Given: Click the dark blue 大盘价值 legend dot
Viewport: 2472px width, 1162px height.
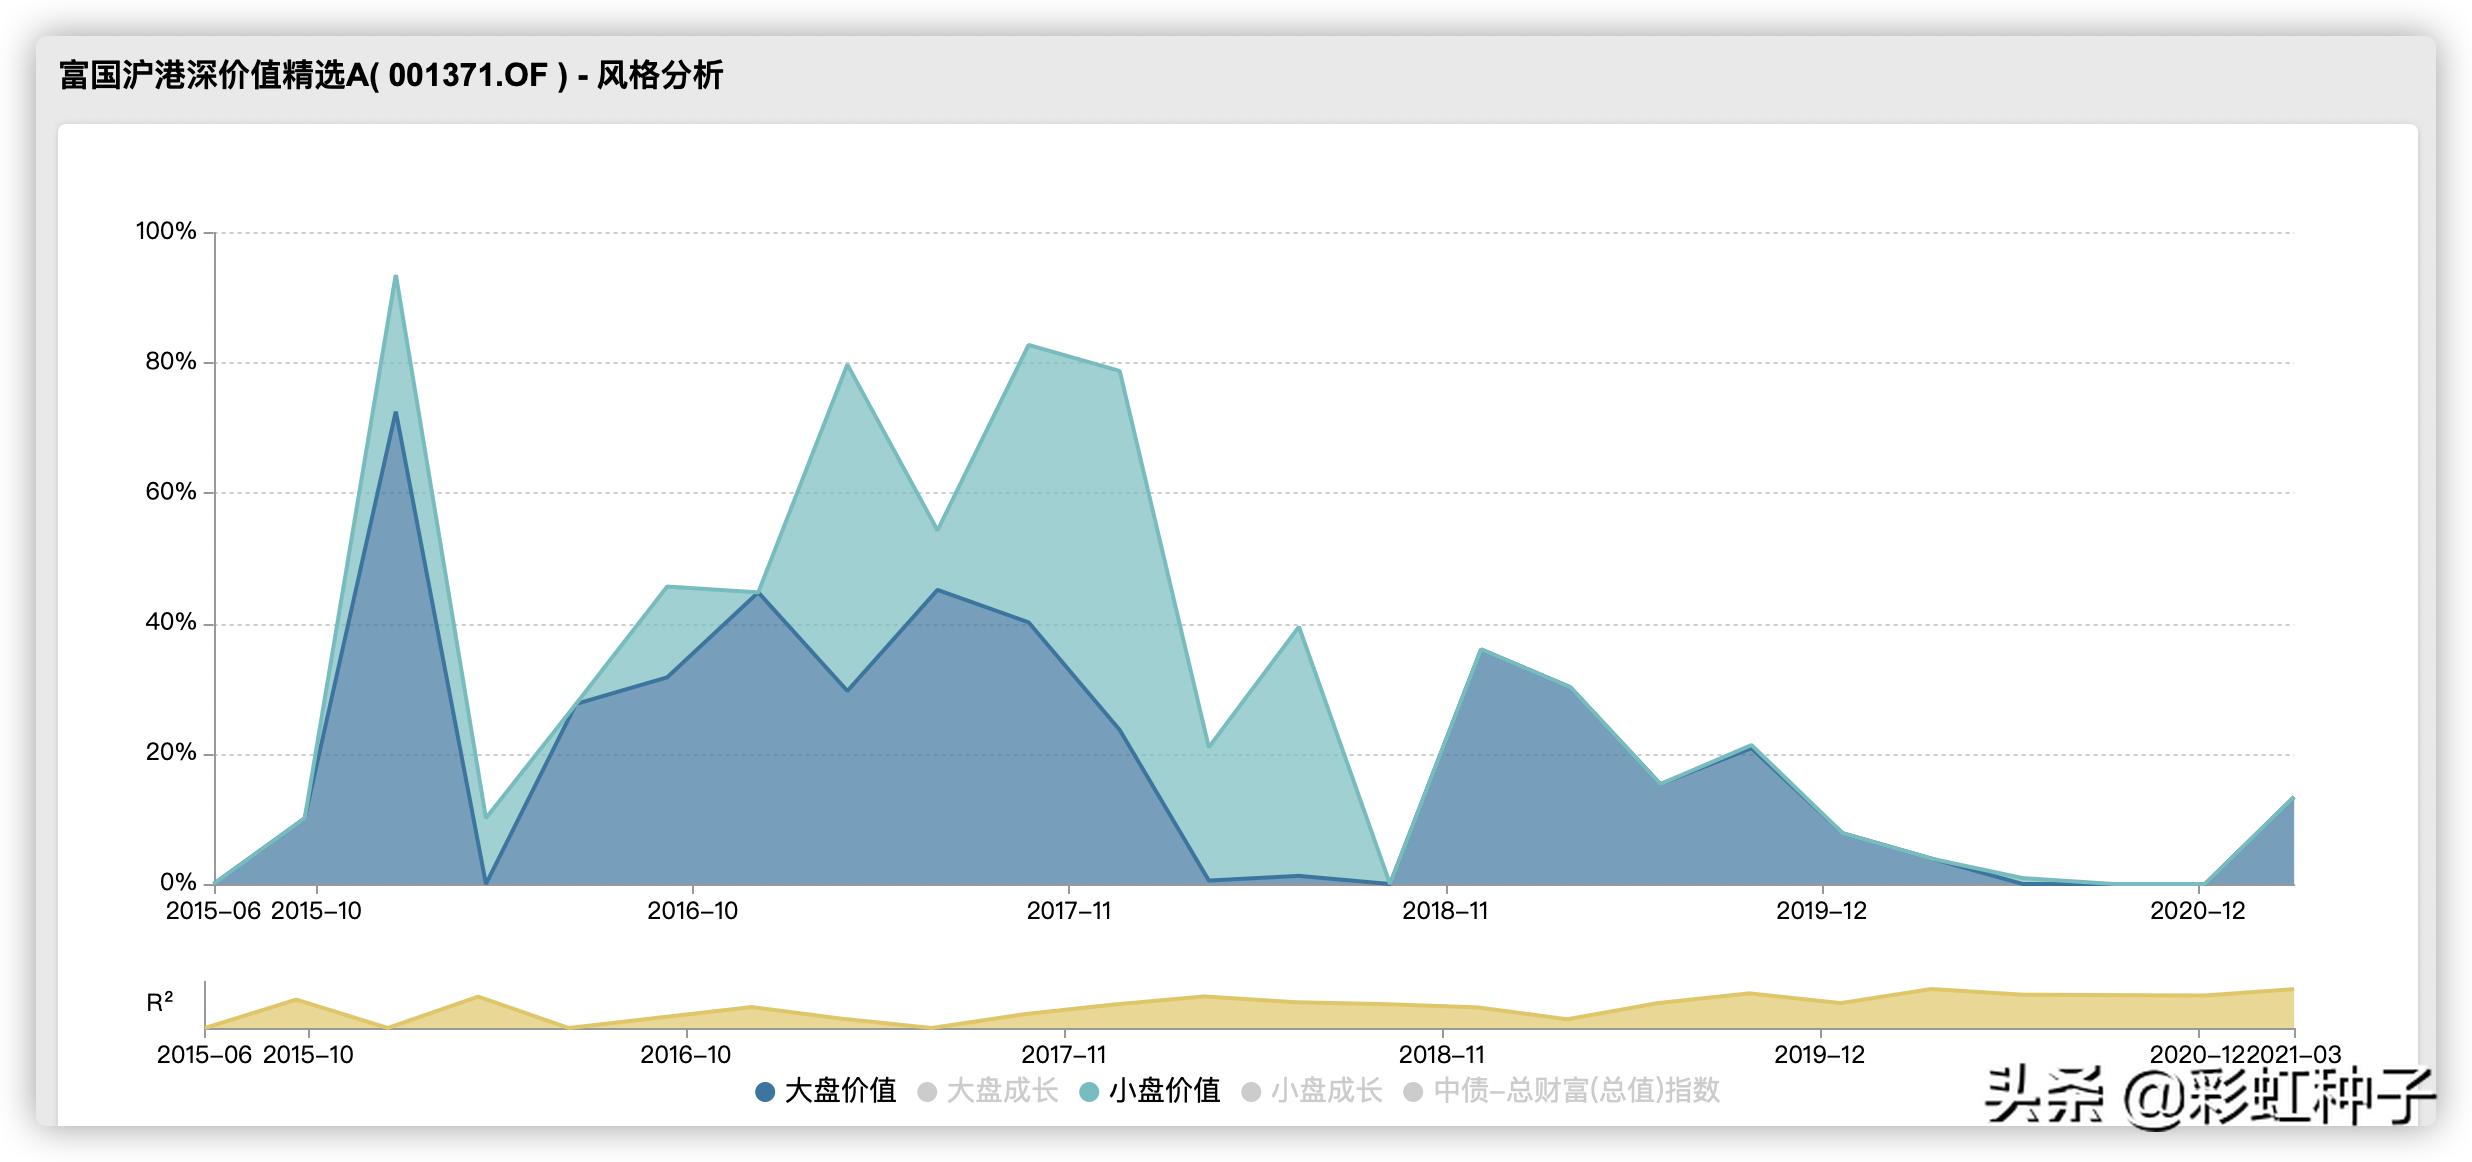Looking at the screenshot, I should tap(765, 1092).
